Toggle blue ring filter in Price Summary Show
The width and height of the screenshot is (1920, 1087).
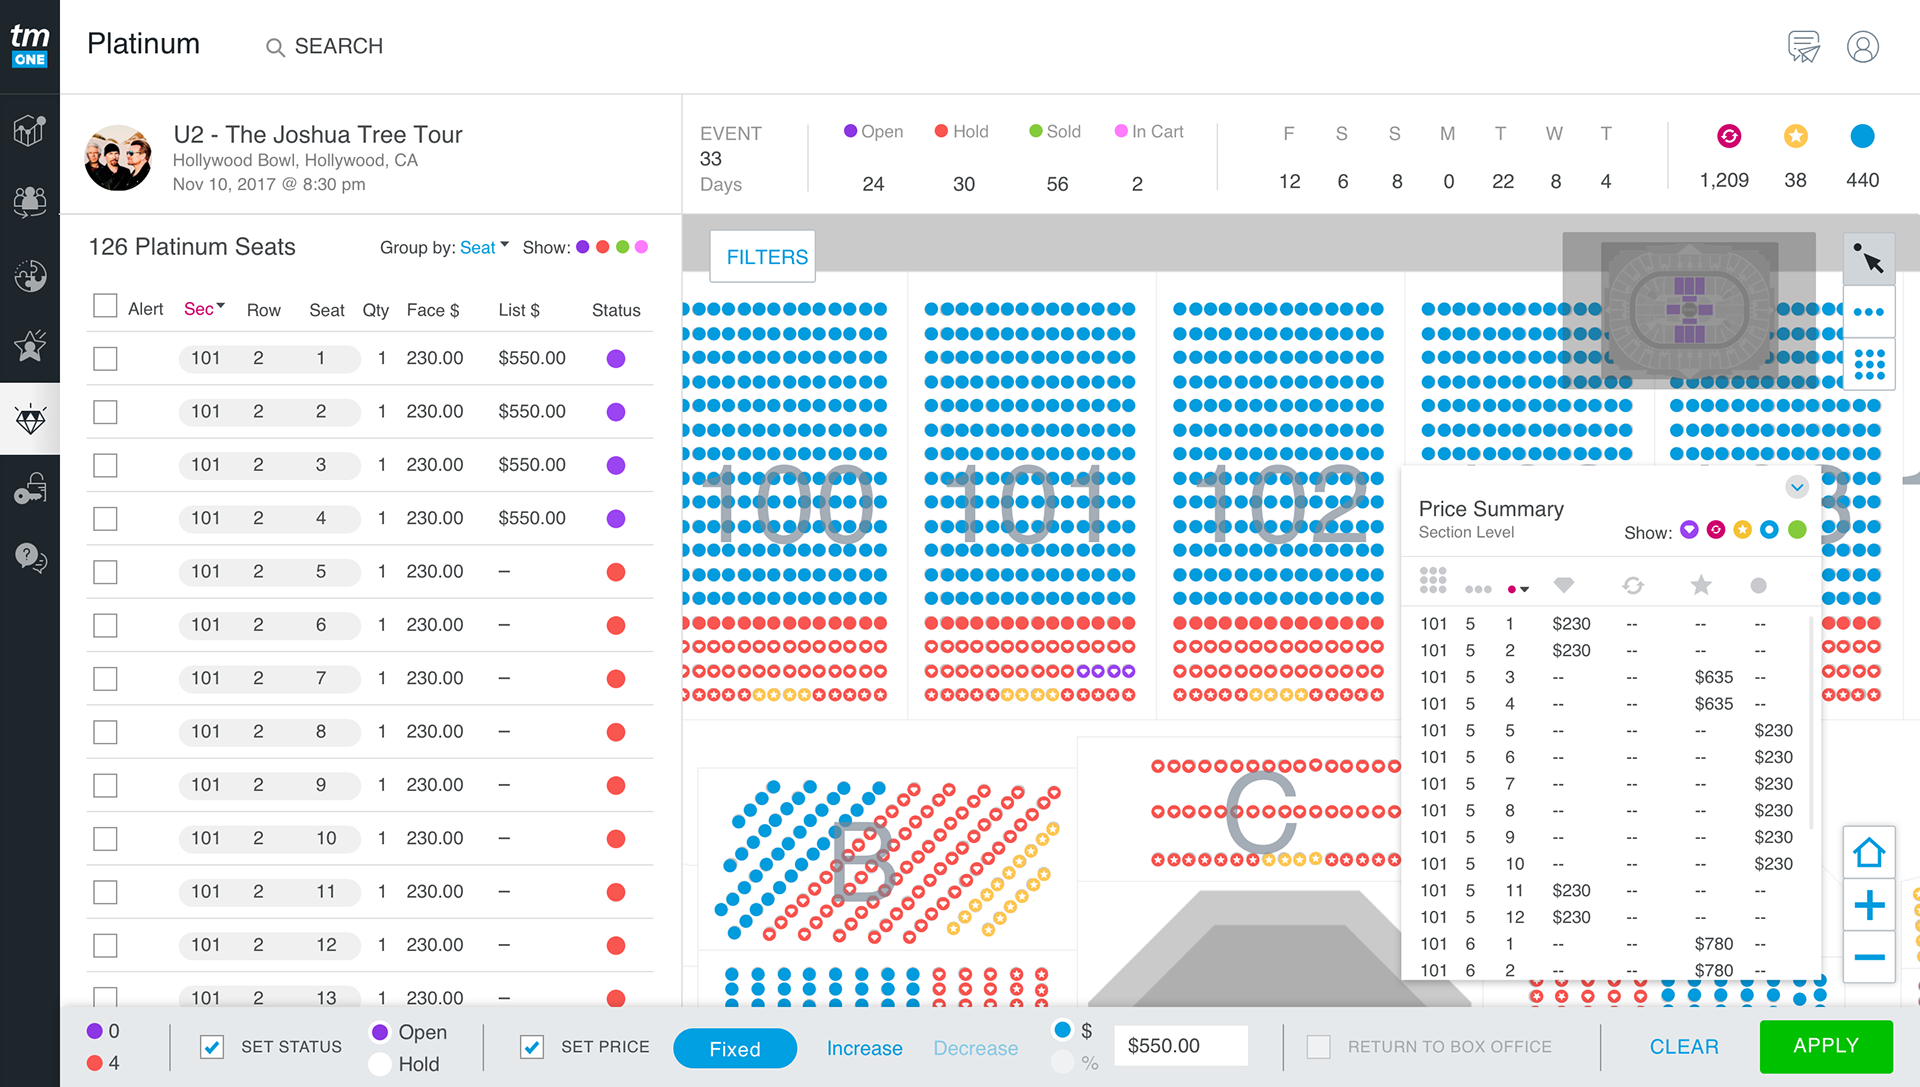pyautogui.click(x=1769, y=530)
